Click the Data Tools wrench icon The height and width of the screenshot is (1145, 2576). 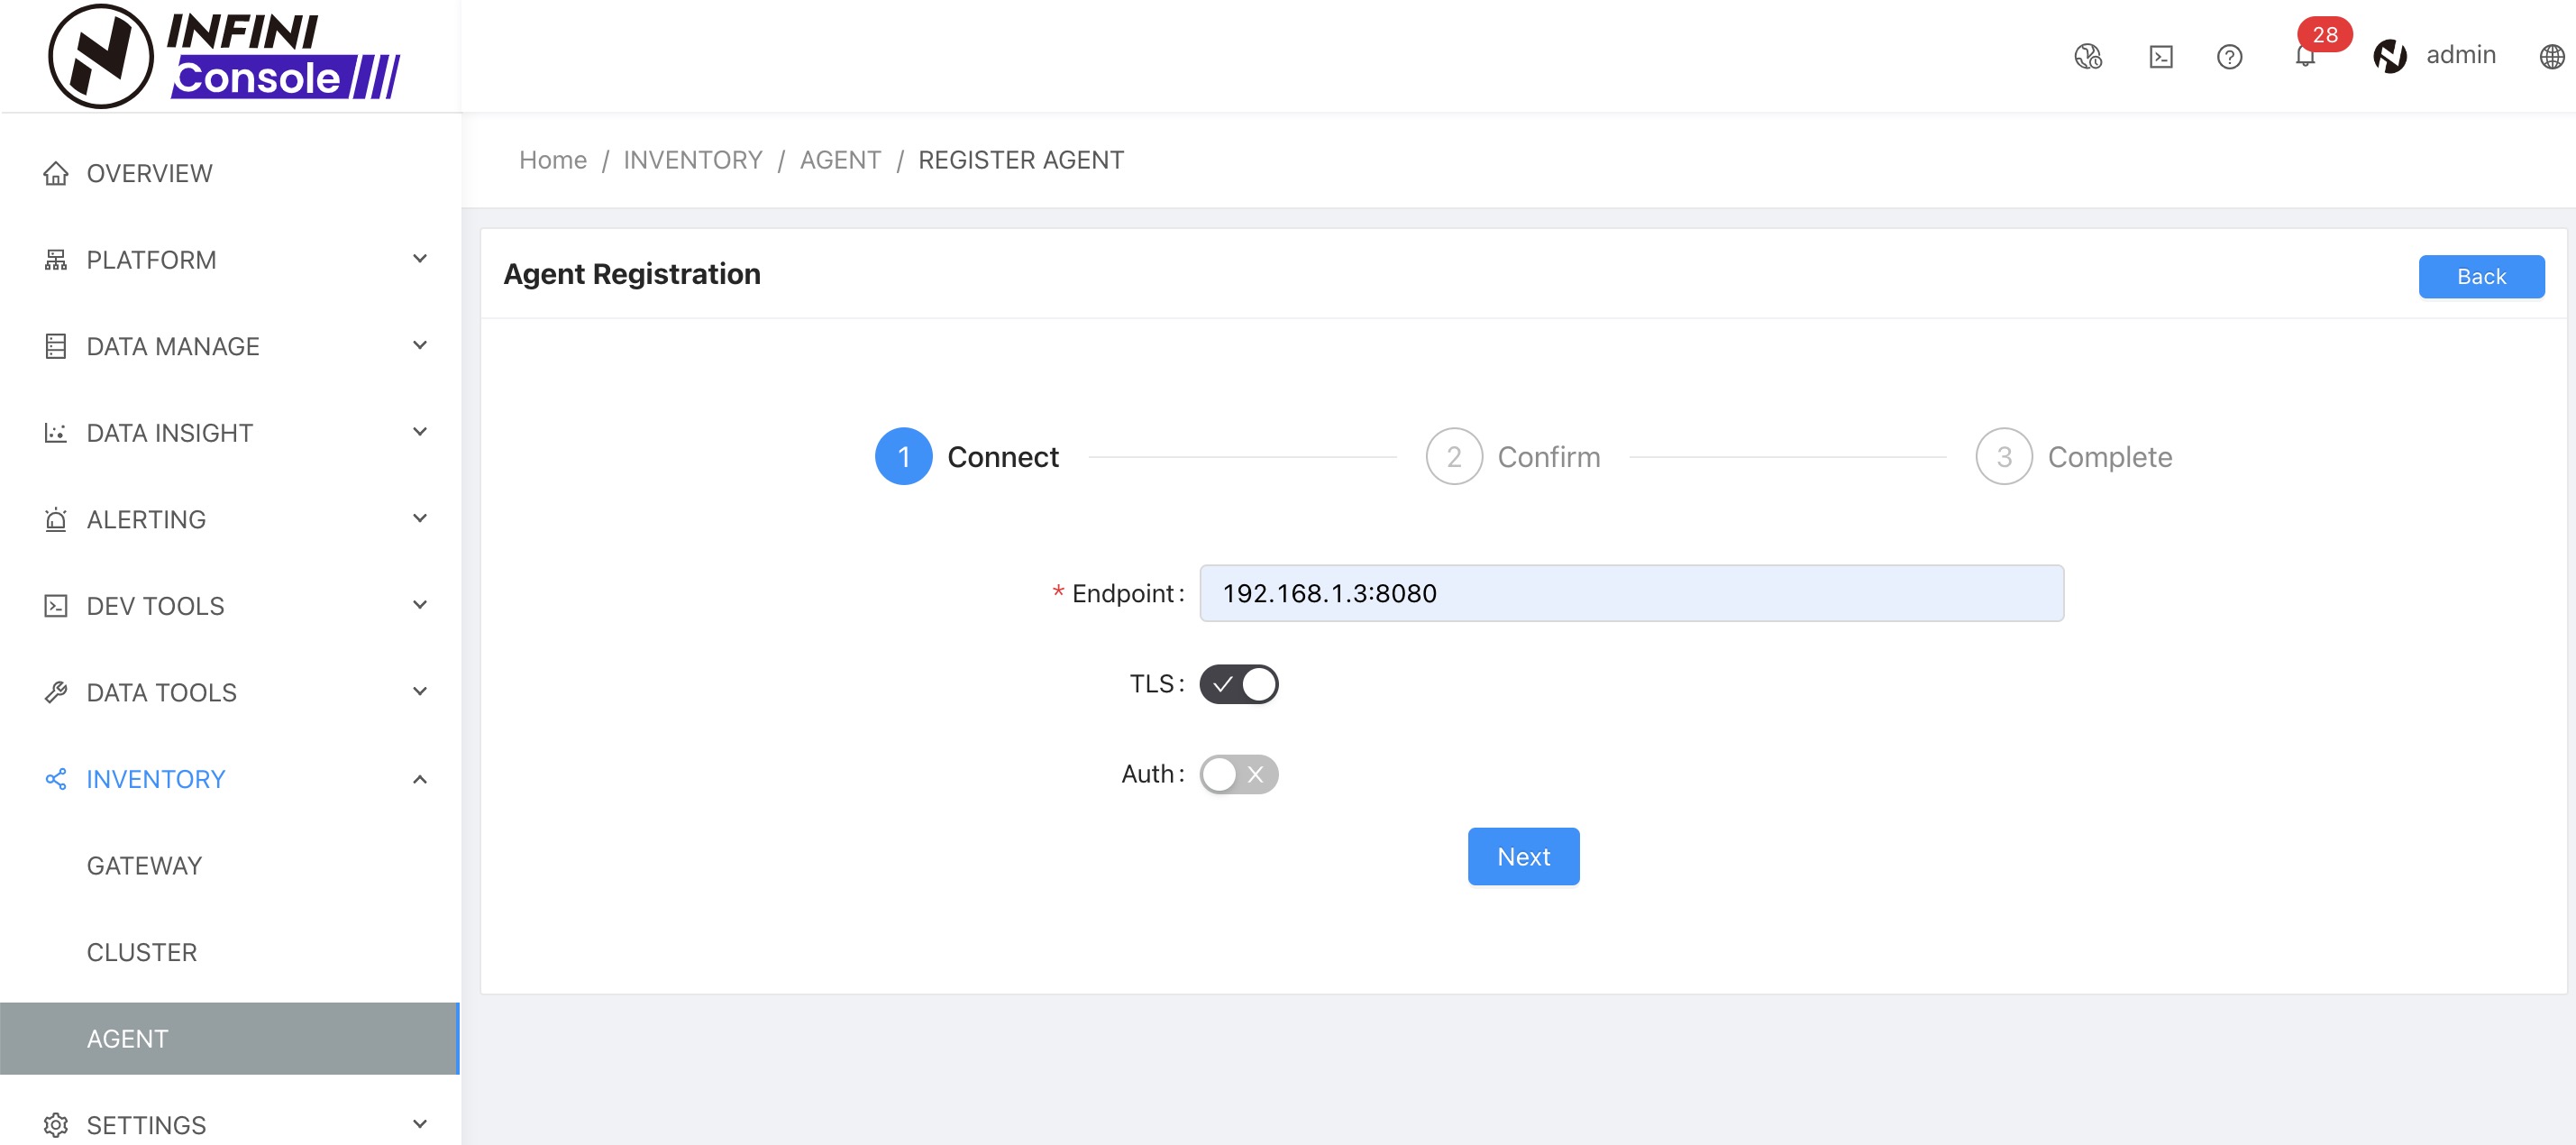point(56,692)
